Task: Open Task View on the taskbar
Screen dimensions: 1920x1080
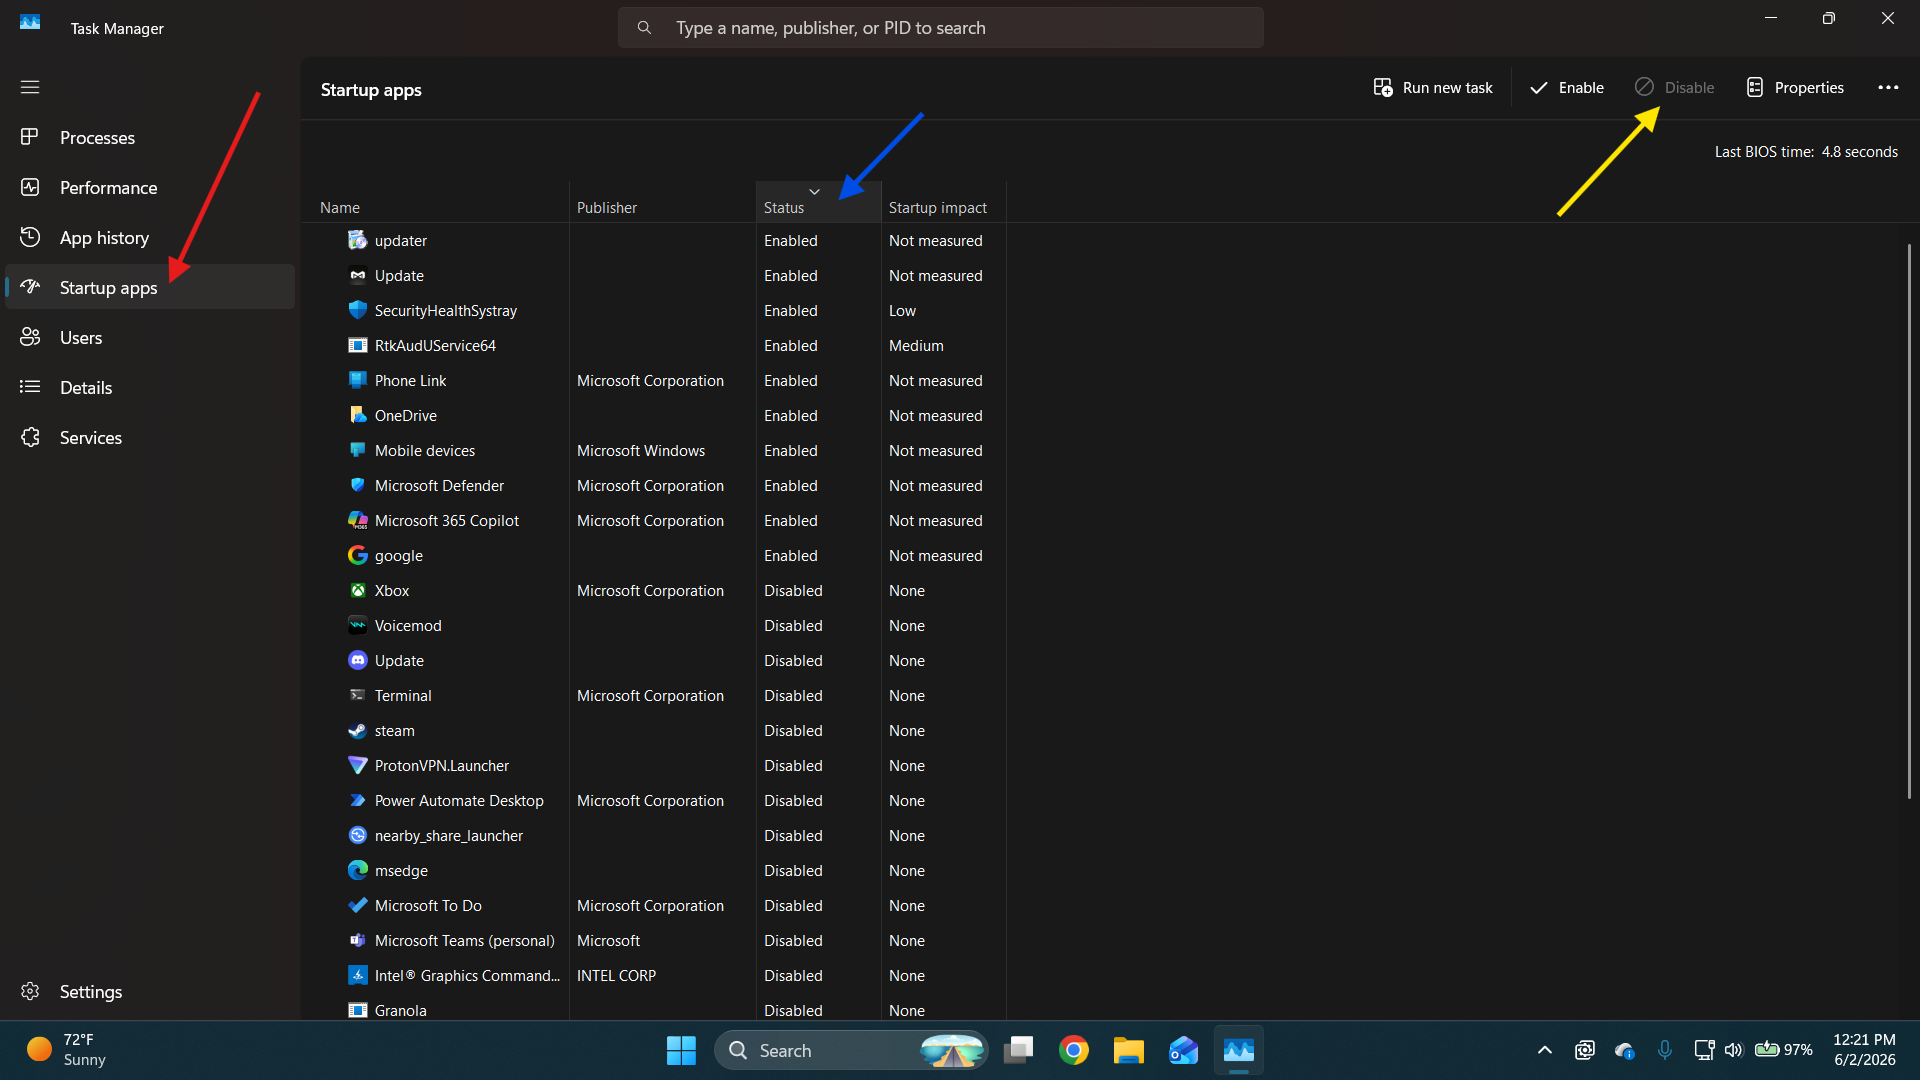Action: (x=1019, y=1050)
